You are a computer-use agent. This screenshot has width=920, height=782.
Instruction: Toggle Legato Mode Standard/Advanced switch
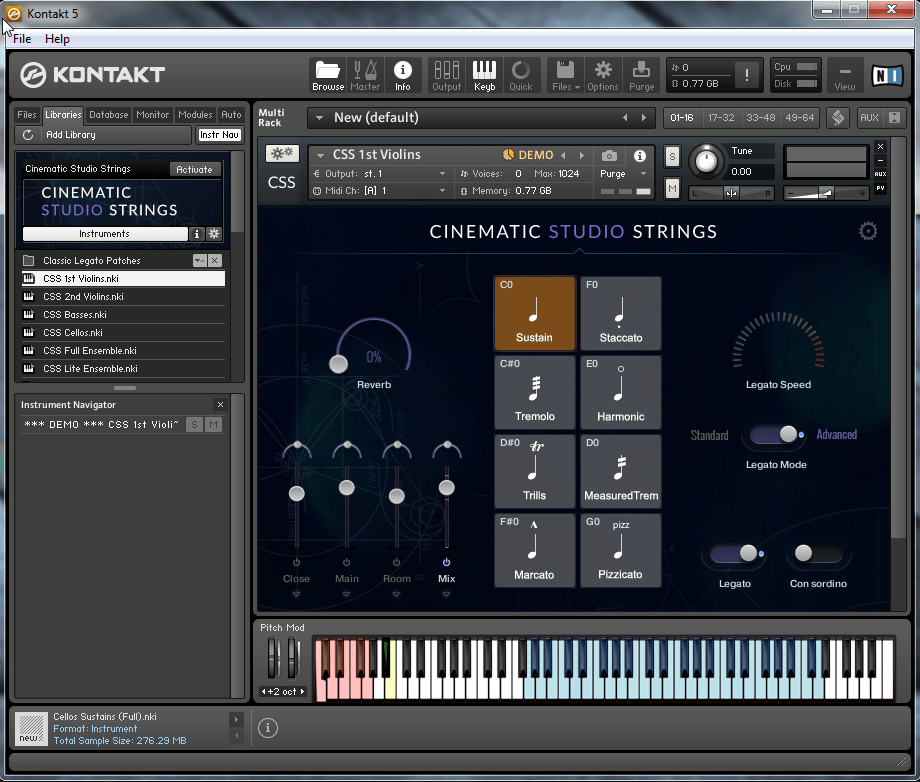(774, 435)
